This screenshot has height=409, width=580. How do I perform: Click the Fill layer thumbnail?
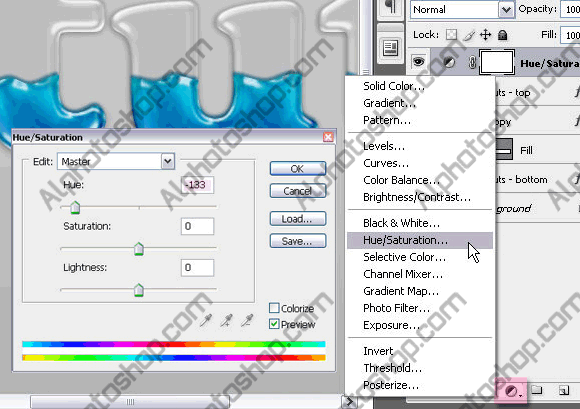[504, 149]
